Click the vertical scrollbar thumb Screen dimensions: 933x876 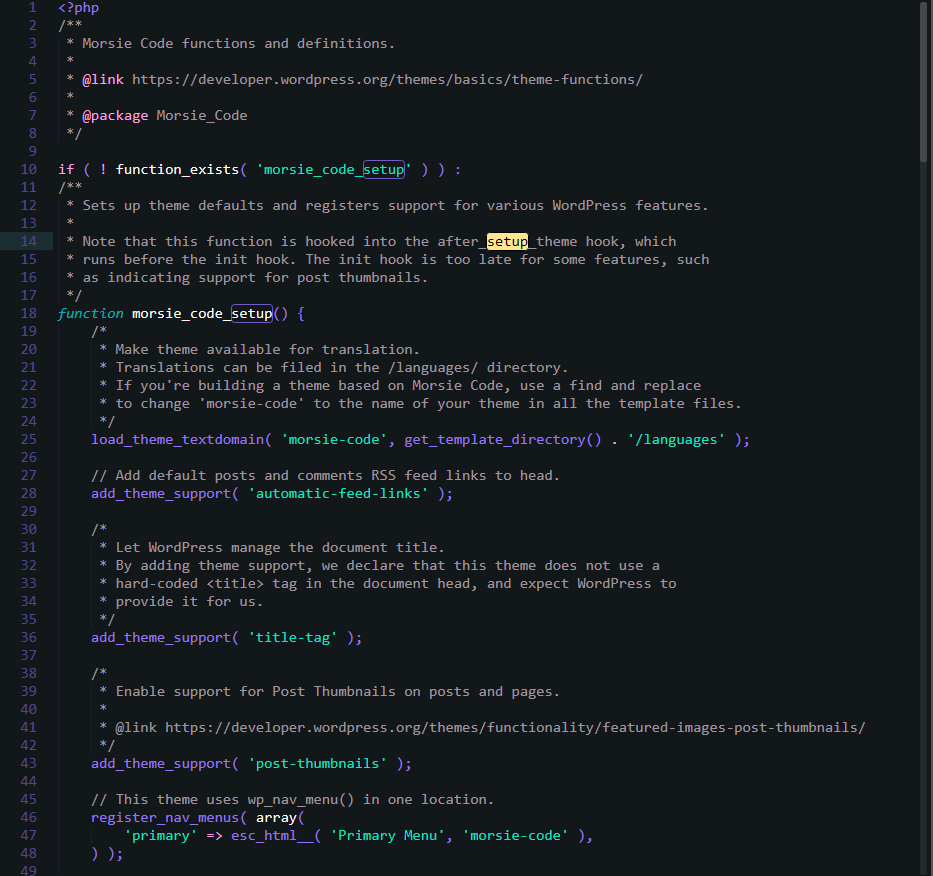coord(924,82)
